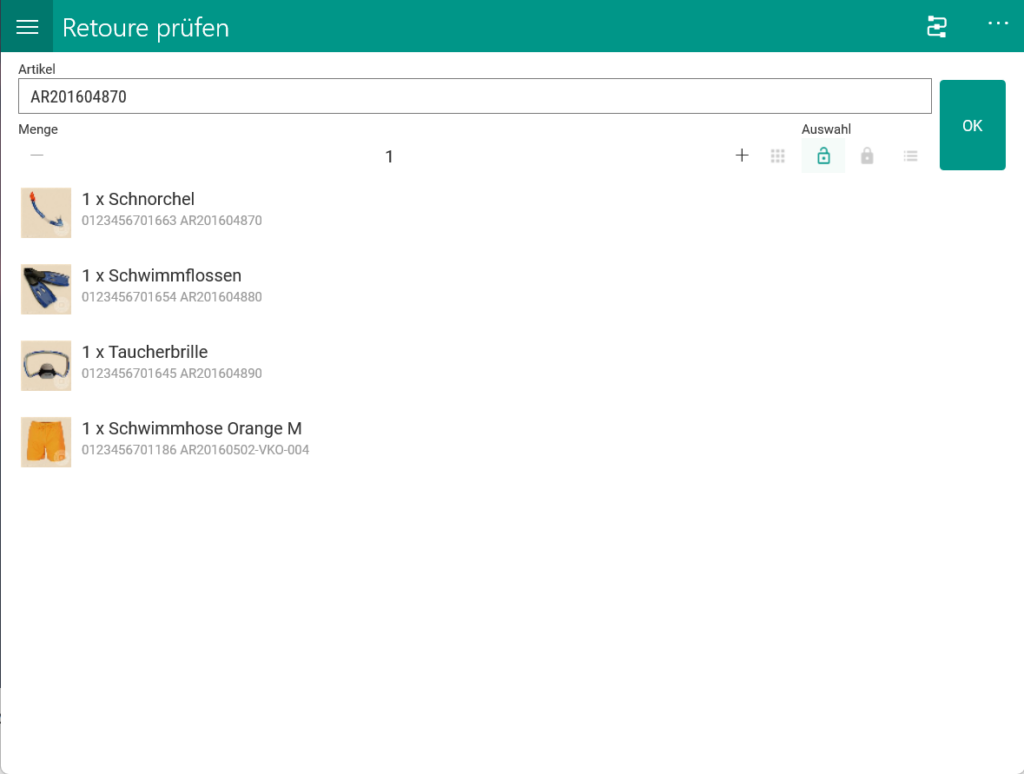1024x774 pixels.
Task: Select the Schnorchel product thumbnail
Action: pyautogui.click(x=46, y=212)
